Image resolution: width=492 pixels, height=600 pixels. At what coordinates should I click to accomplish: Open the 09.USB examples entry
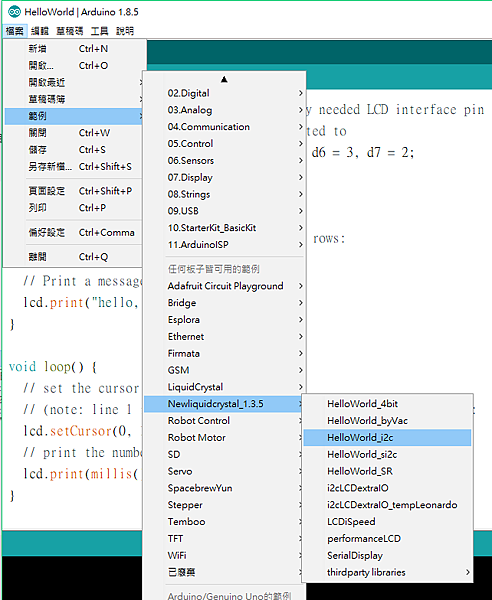pyautogui.click(x=225, y=211)
